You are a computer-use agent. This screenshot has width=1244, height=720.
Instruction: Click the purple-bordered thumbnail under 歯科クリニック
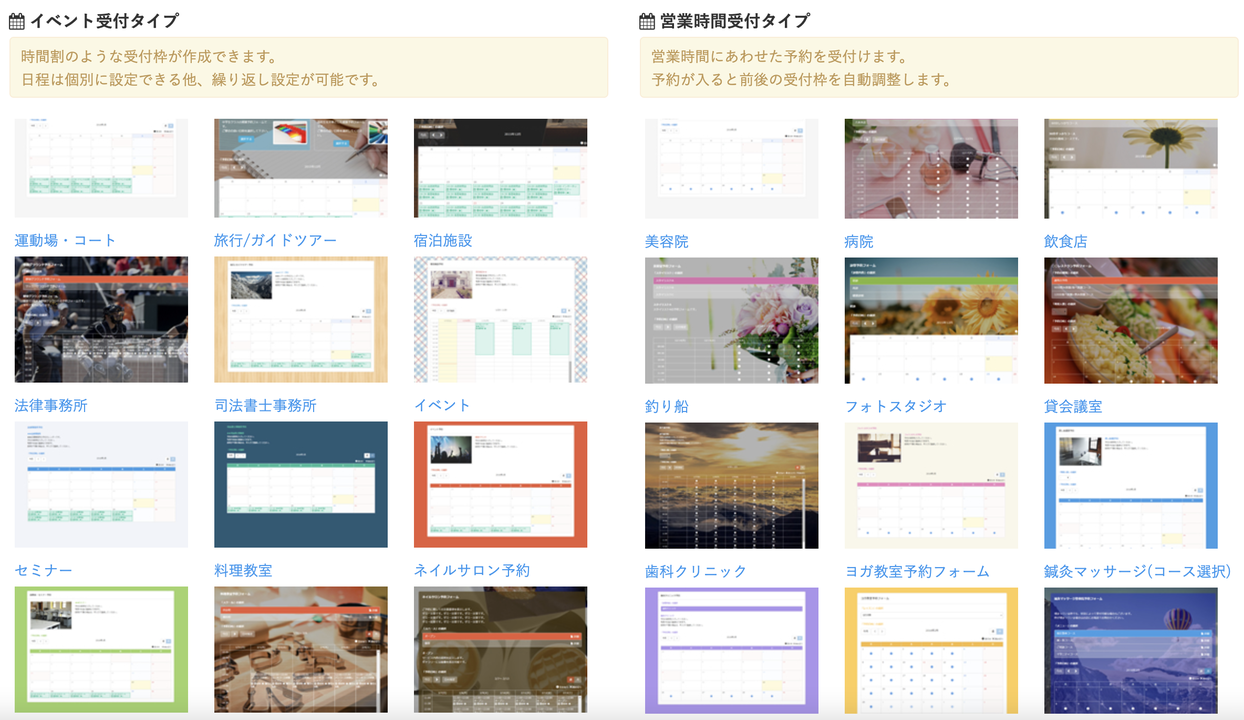pos(732,651)
